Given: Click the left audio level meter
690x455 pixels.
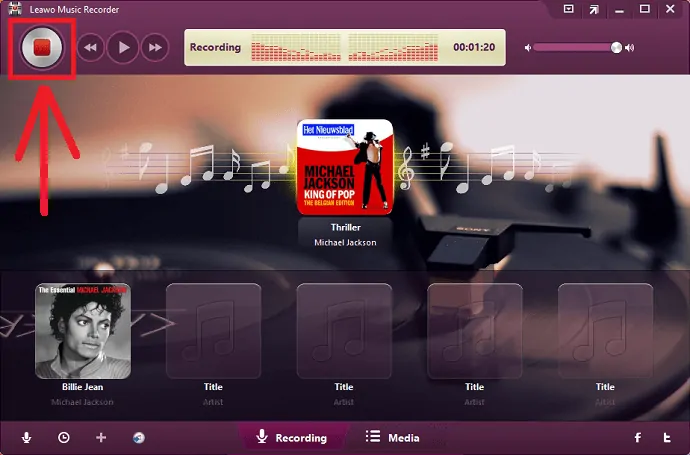Looking at the screenshot, I should pos(296,47).
